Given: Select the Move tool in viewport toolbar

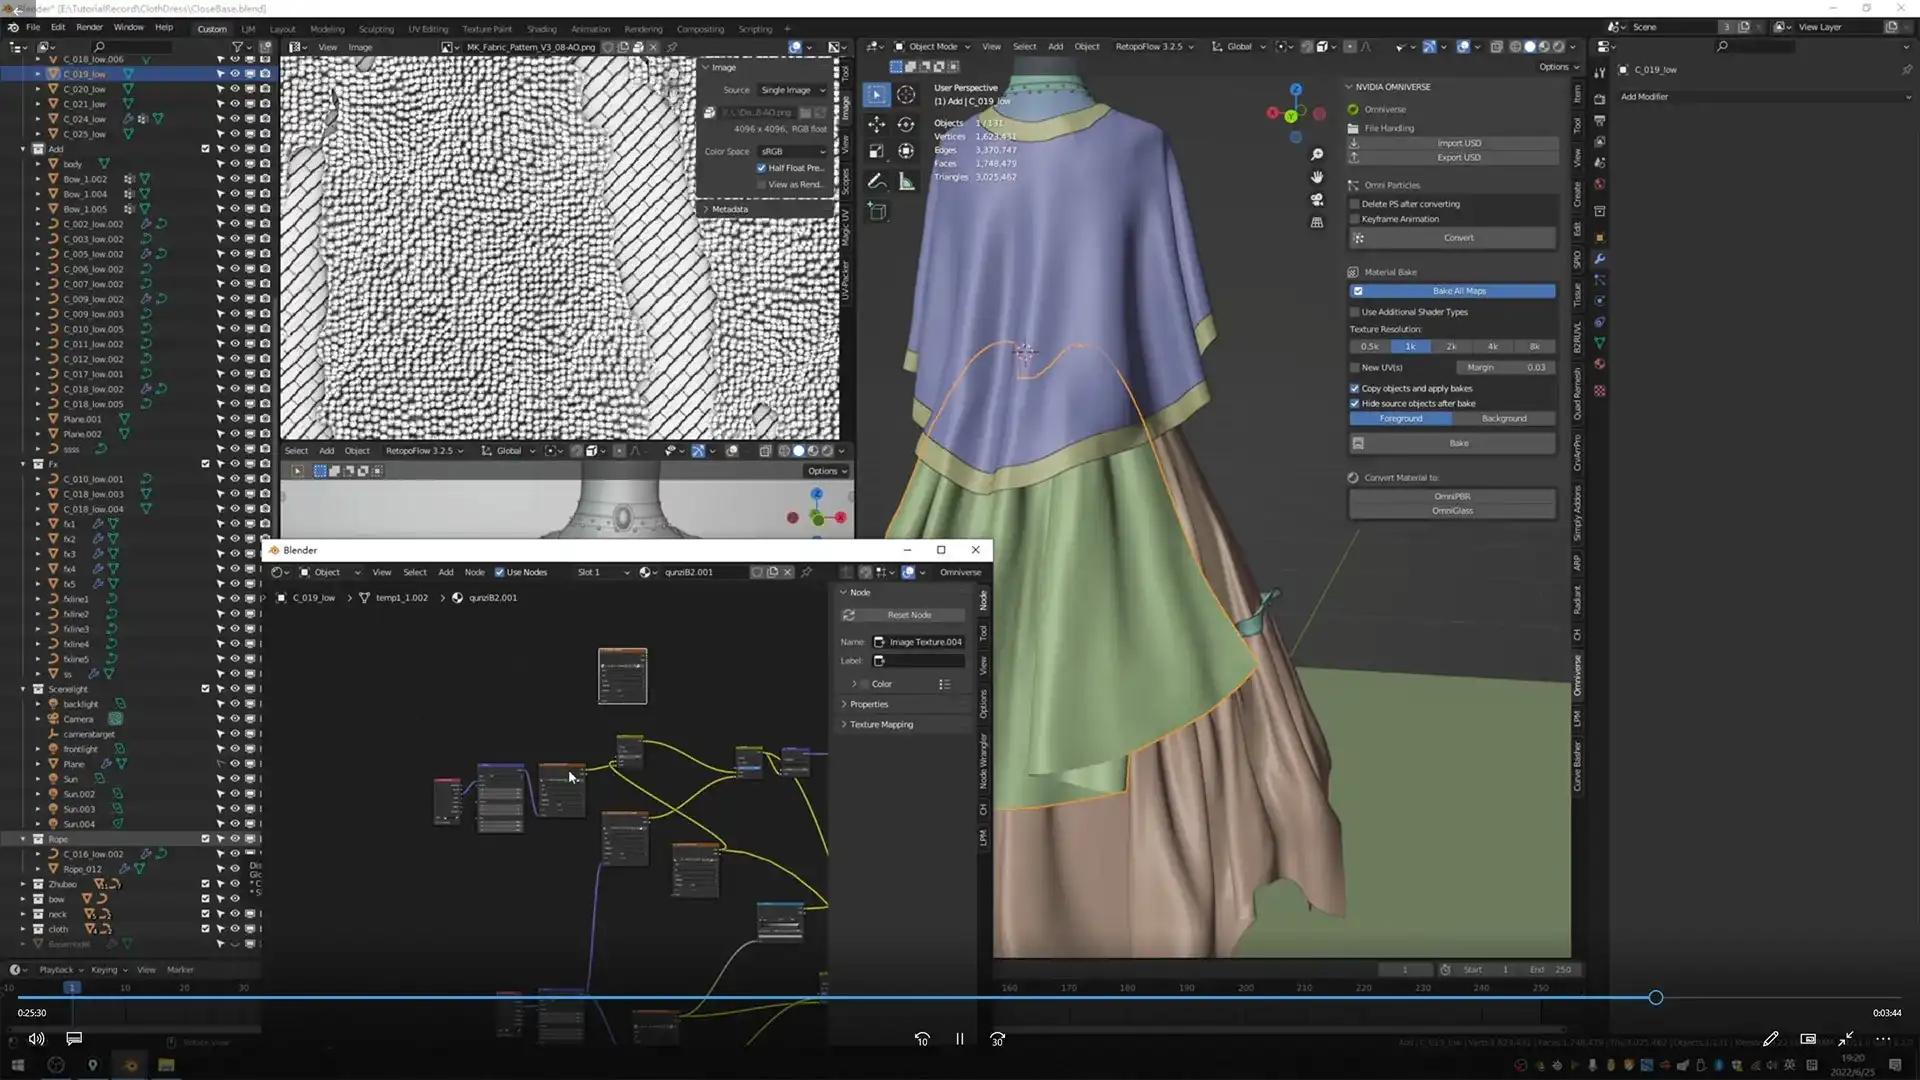Looking at the screenshot, I should pos(876,124).
